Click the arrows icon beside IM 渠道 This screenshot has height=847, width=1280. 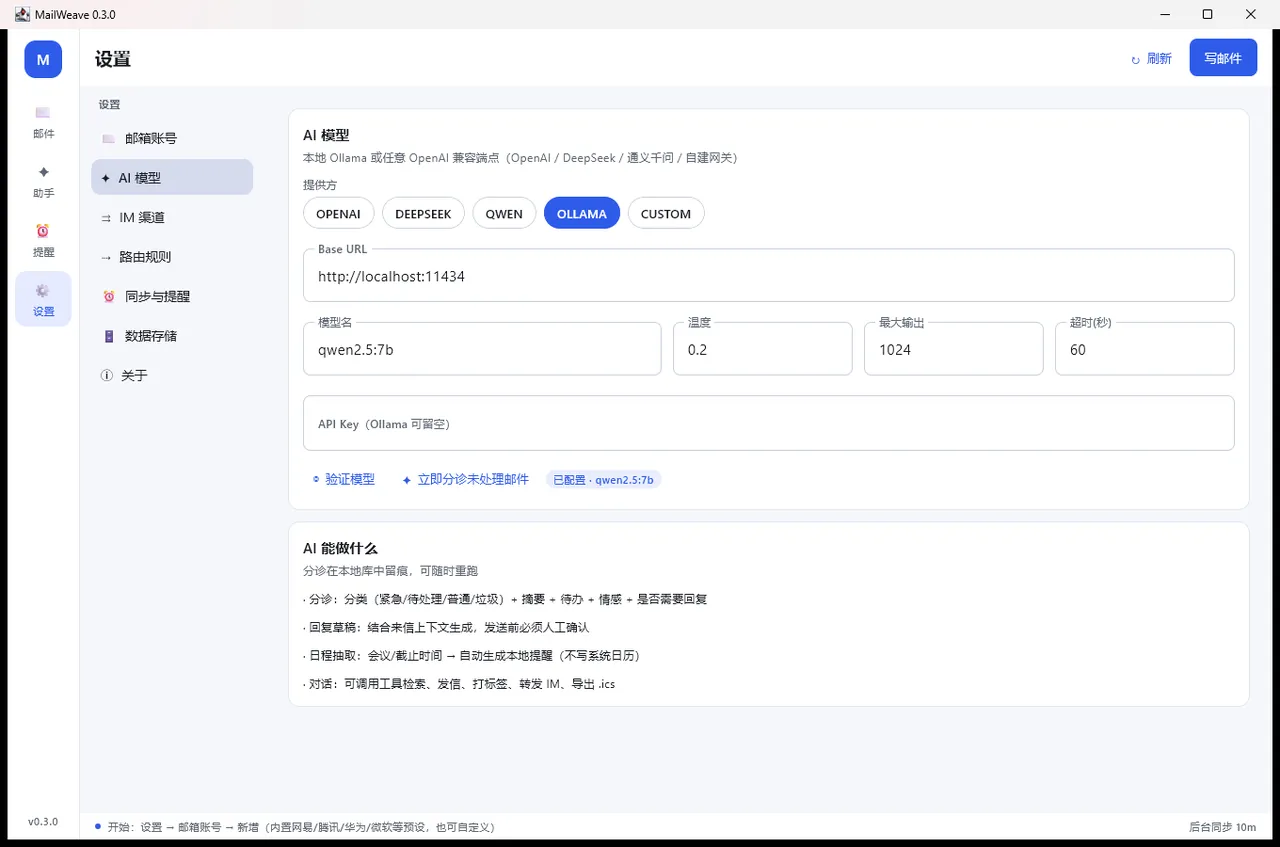(106, 218)
